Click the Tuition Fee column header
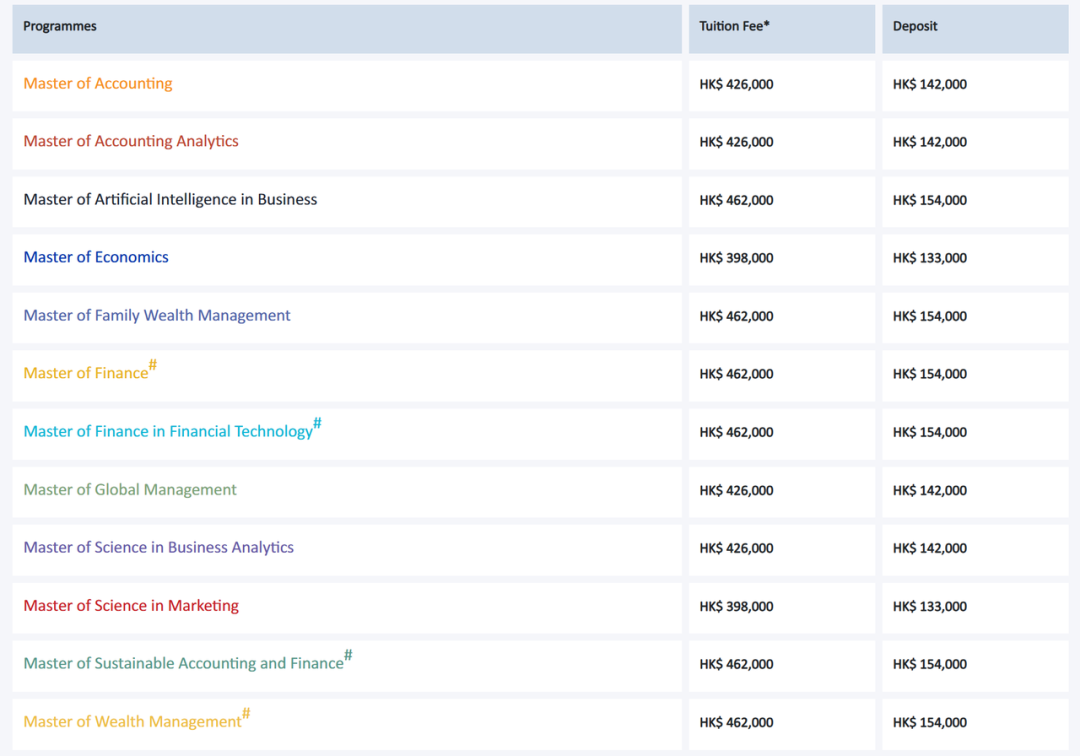This screenshot has height=756, width=1080. pyautogui.click(x=734, y=27)
